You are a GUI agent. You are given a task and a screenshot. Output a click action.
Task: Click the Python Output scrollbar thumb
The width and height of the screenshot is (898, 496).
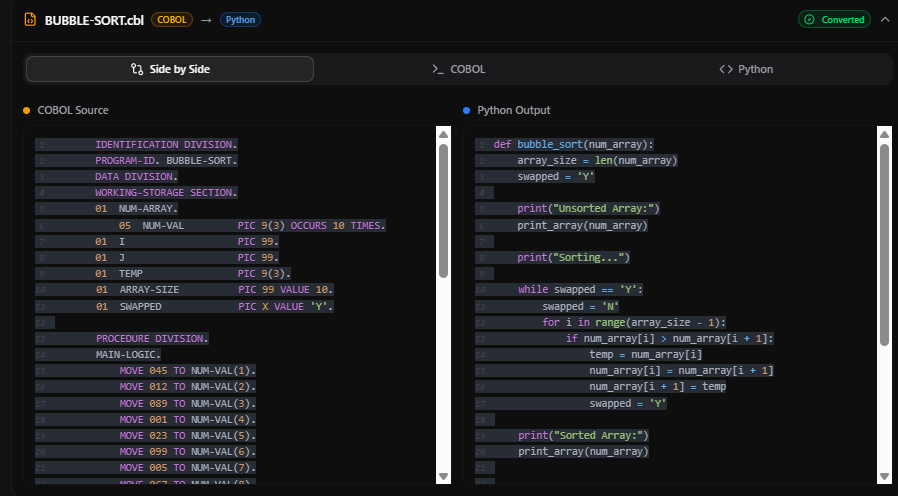point(884,245)
